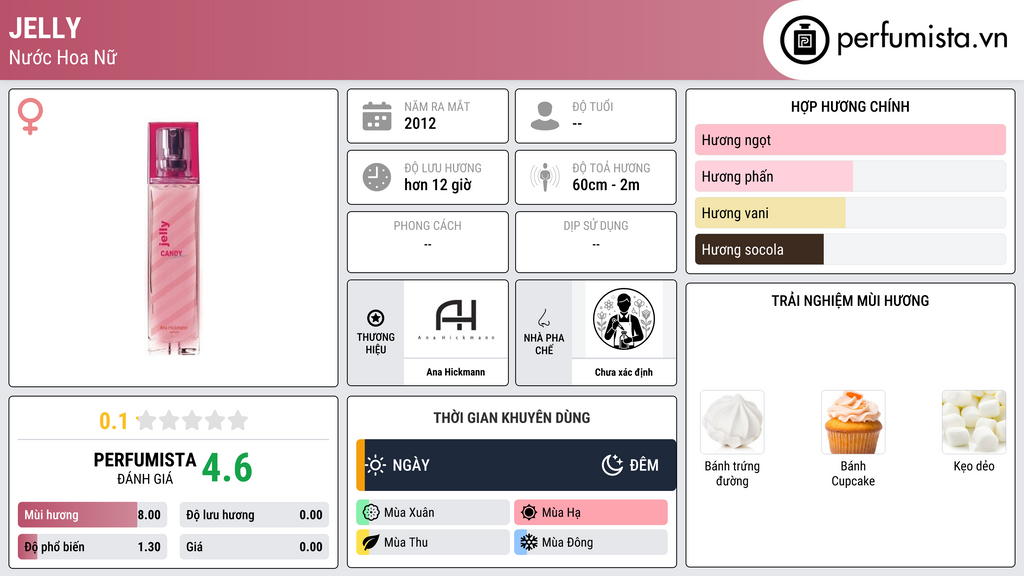Click the Hương vani accord bar
Image resolution: width=1024 pixels, height=576 pixels.
pyautogui.click(x=850, y=213)
